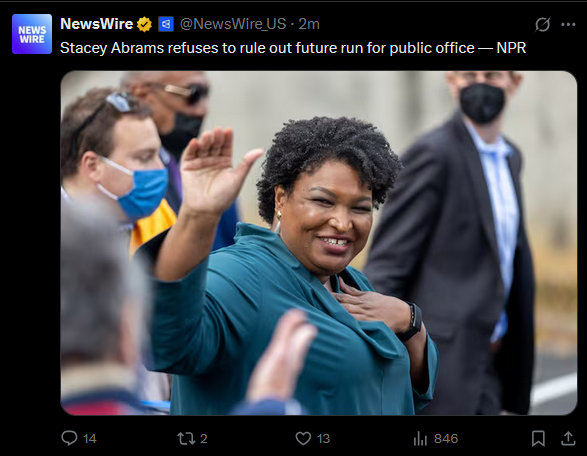The width and height of the screenshot is (587, 456).
Task: Share the post via upload arrow icon
Action: [x=568, y=438]
